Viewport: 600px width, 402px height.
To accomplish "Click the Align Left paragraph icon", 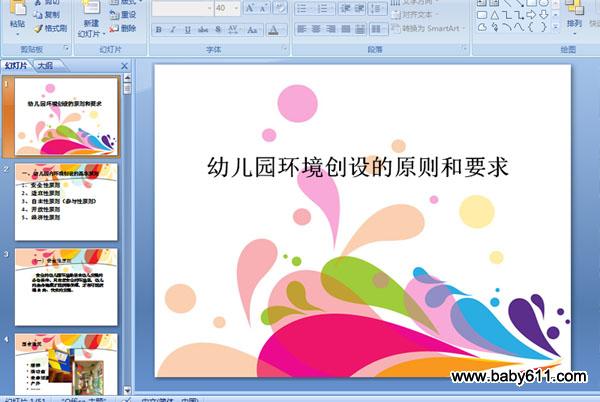I will (302, 29).
